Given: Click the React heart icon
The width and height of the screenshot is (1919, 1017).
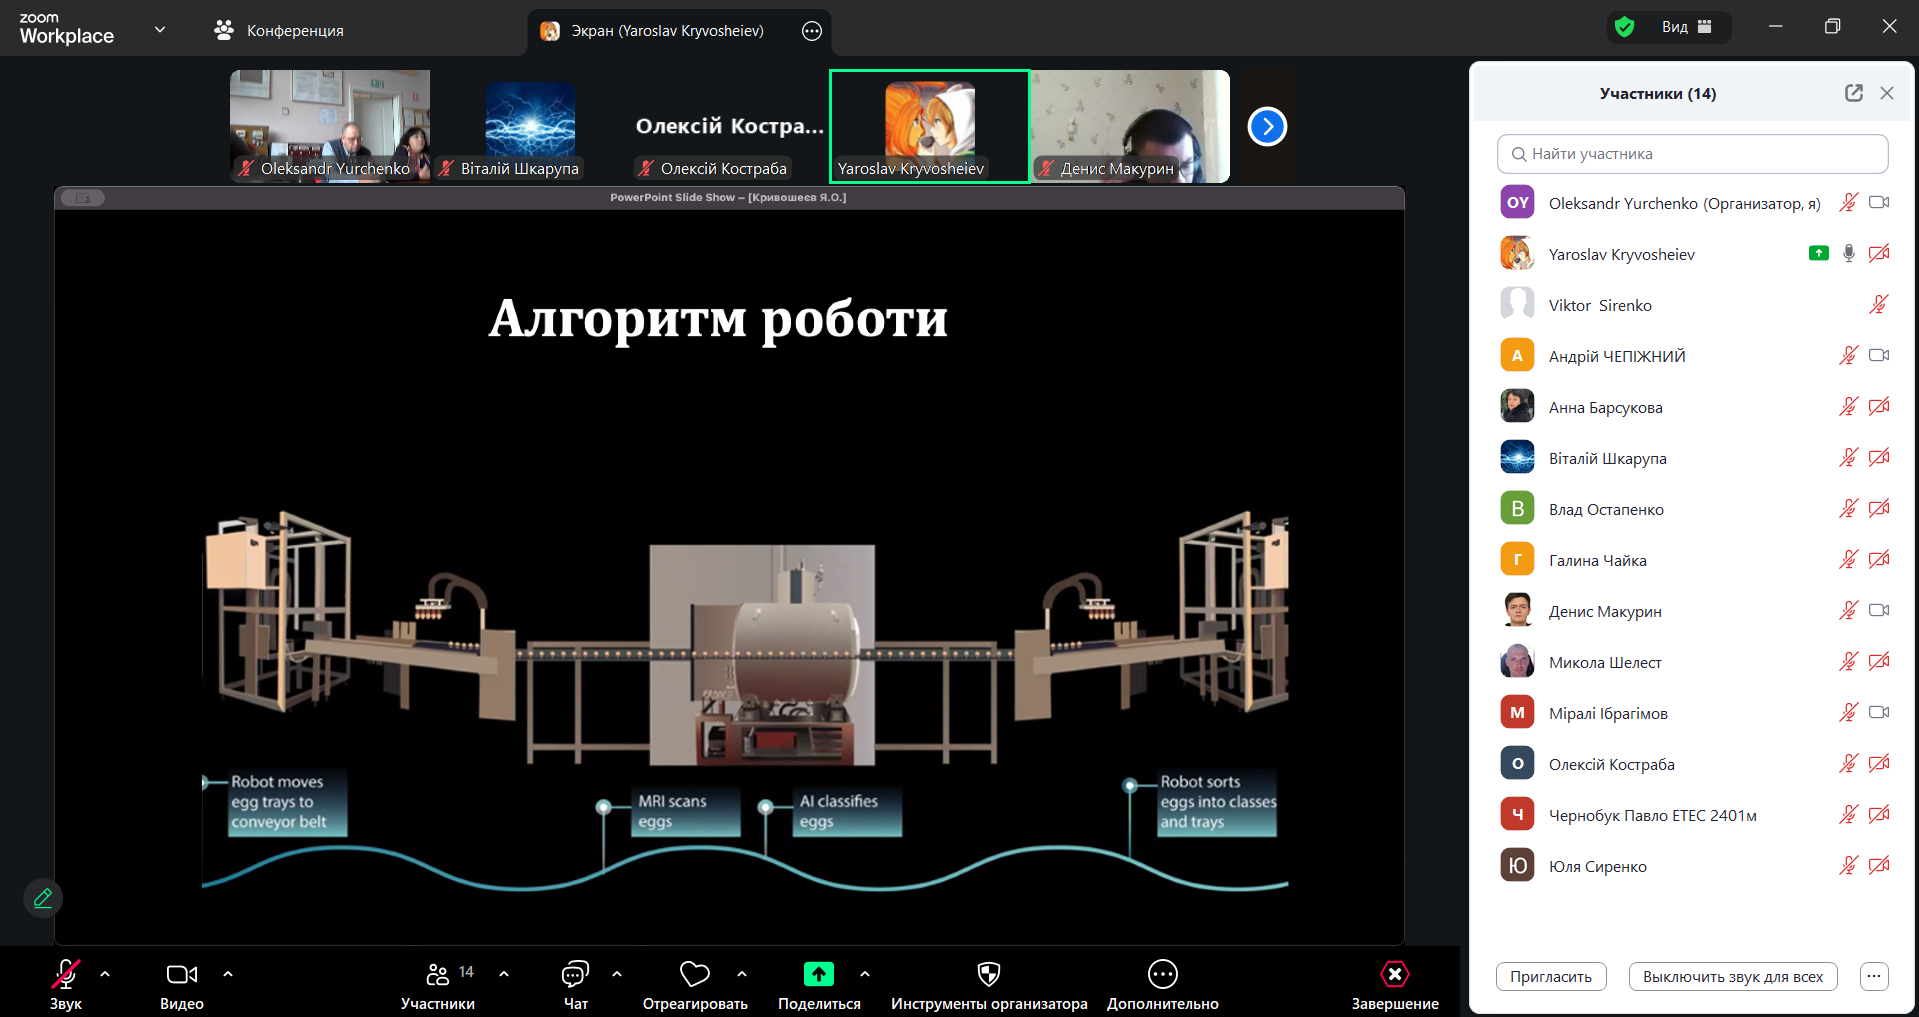Looking at the screenshot, I should tap(694, 975).
